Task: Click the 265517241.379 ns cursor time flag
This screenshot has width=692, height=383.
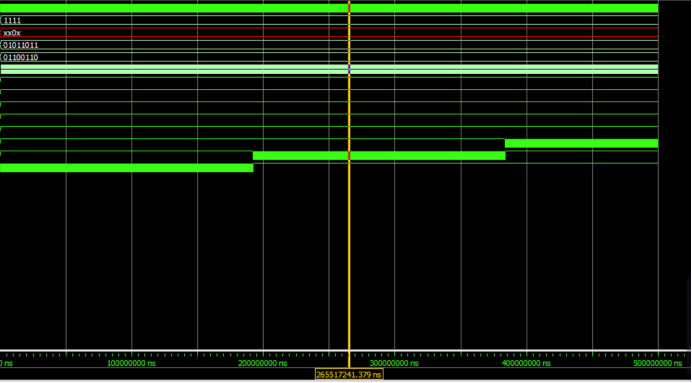Action: click(349, 375)
